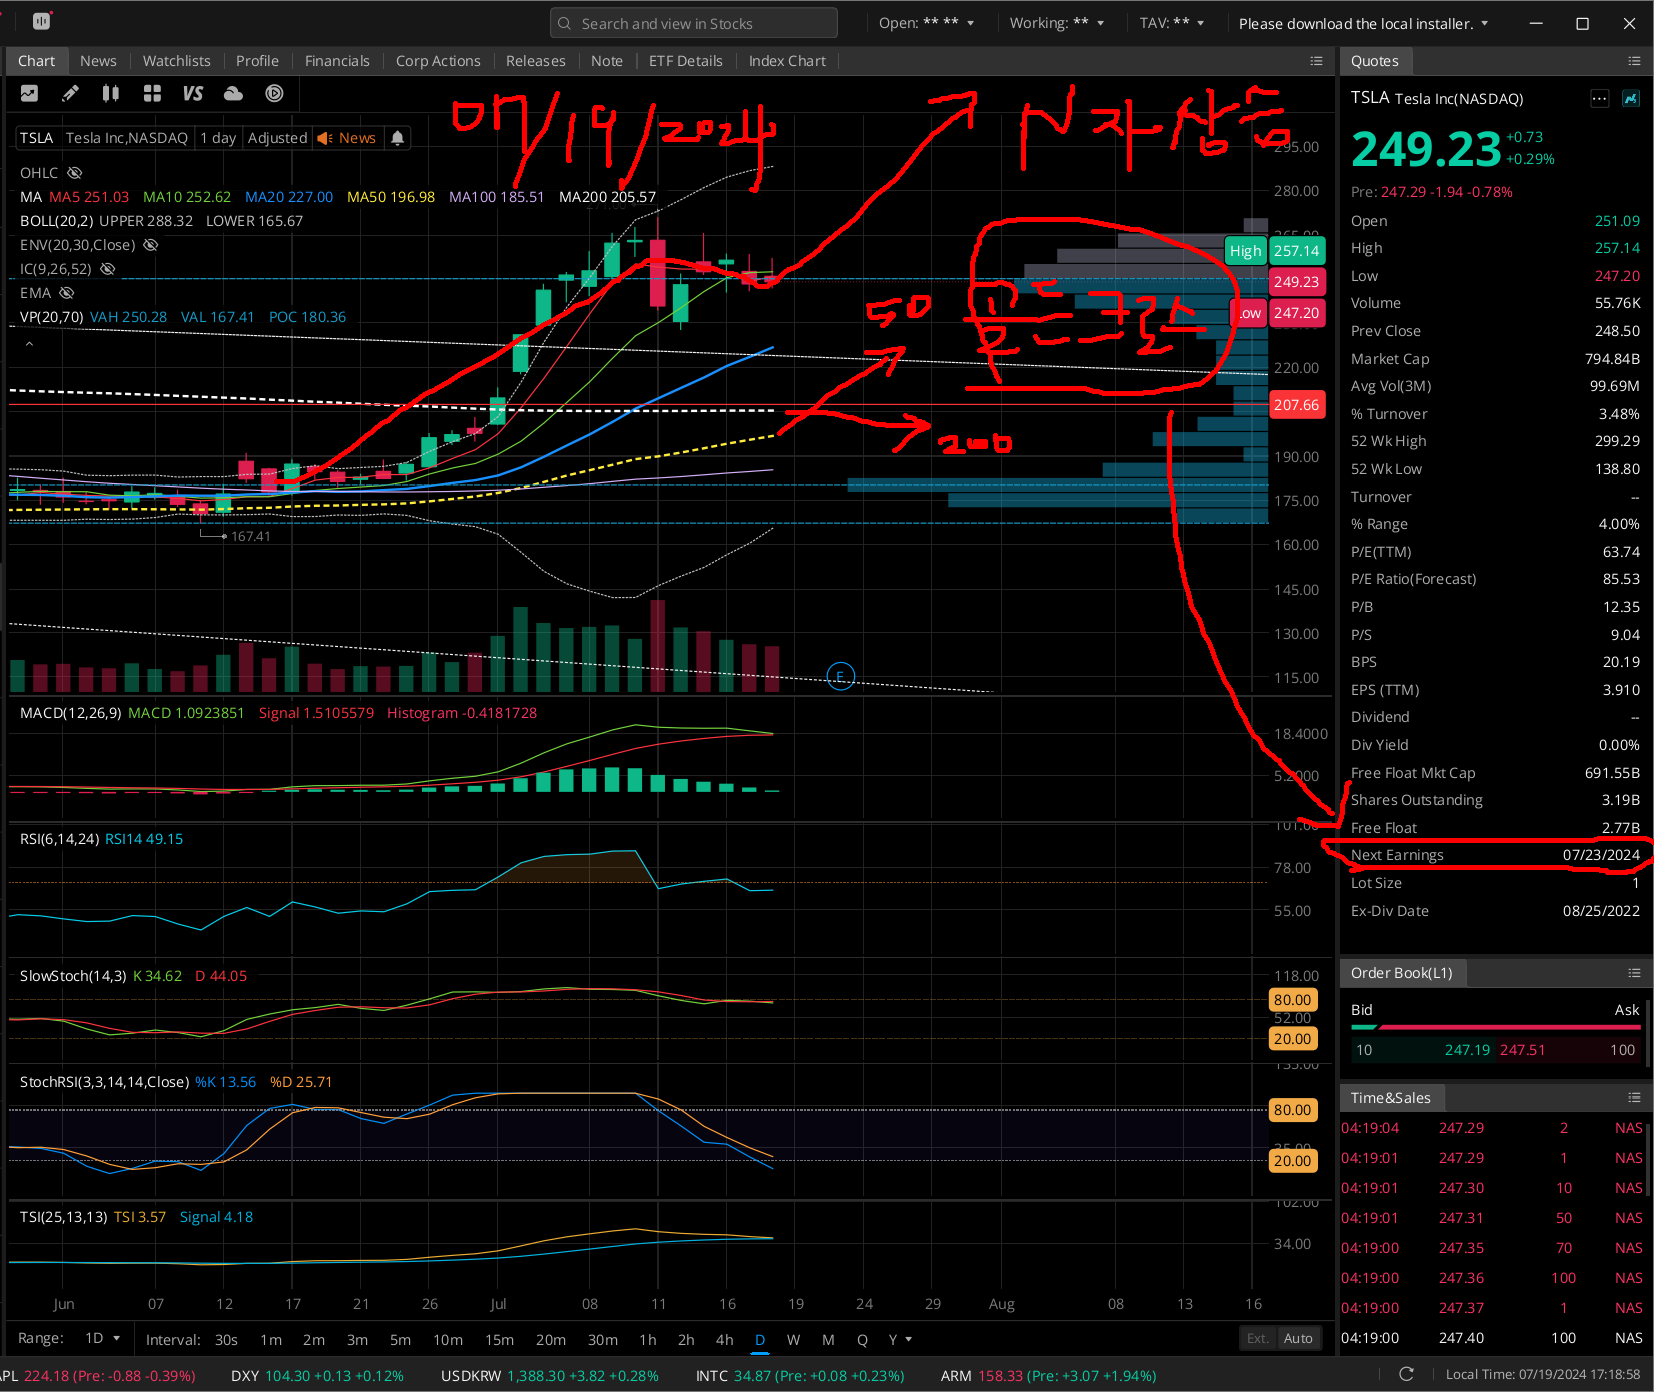Open the Range 1D dropdown
The height and width of the screenshot is (1392, 1654).
(x=103, y=1338)
